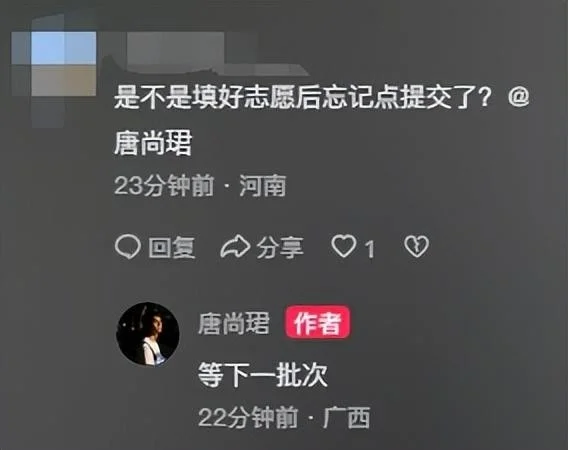This screenshot has height=450, width=568.
Task: Tap the share arrow icon
Action: click(235, 247)
